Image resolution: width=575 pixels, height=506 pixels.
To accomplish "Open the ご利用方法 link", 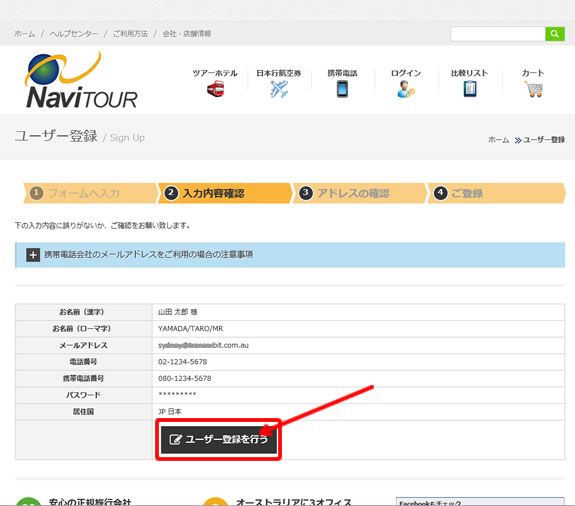I will tap(130, 34).
